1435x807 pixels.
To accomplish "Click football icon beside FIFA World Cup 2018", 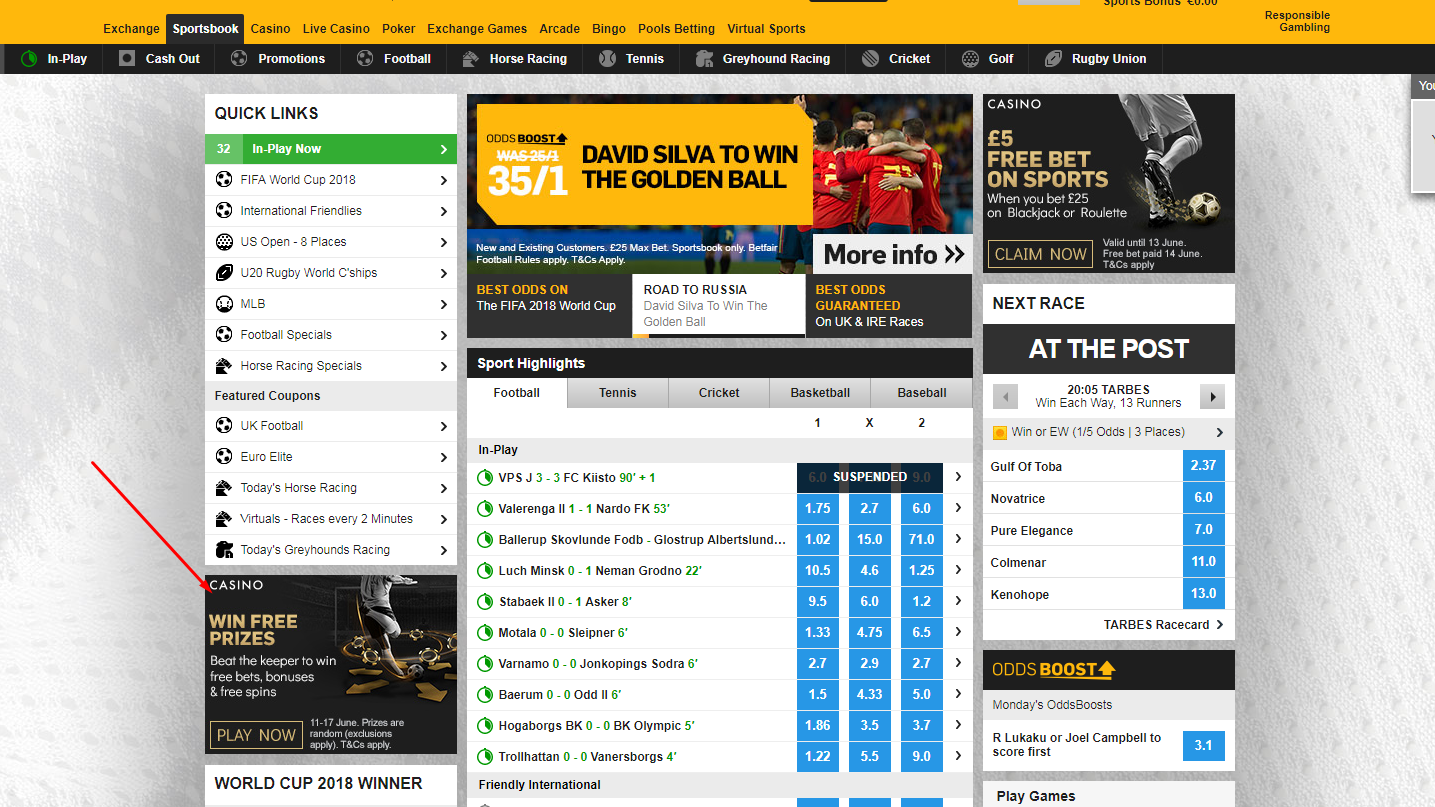I will tap(224, 180).
